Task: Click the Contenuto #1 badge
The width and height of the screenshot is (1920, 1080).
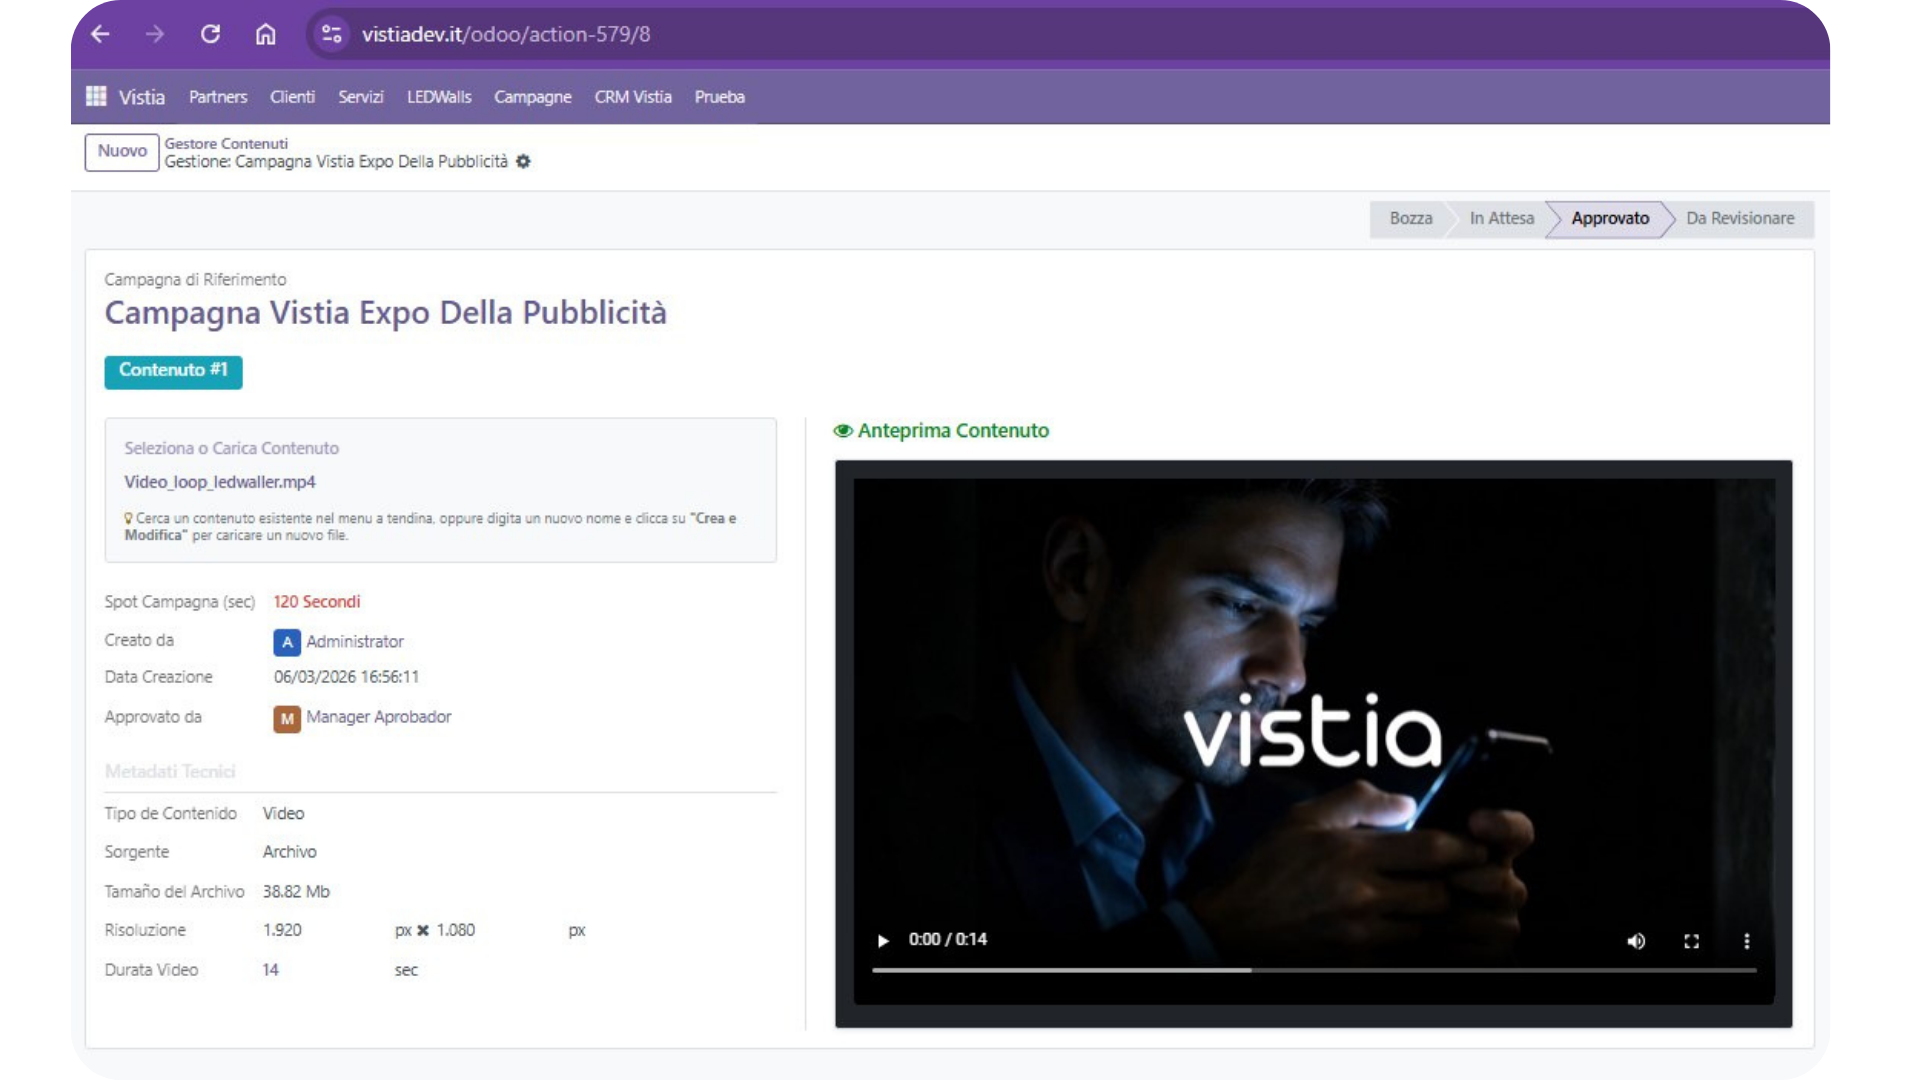Action: click(x=173, y=370)
